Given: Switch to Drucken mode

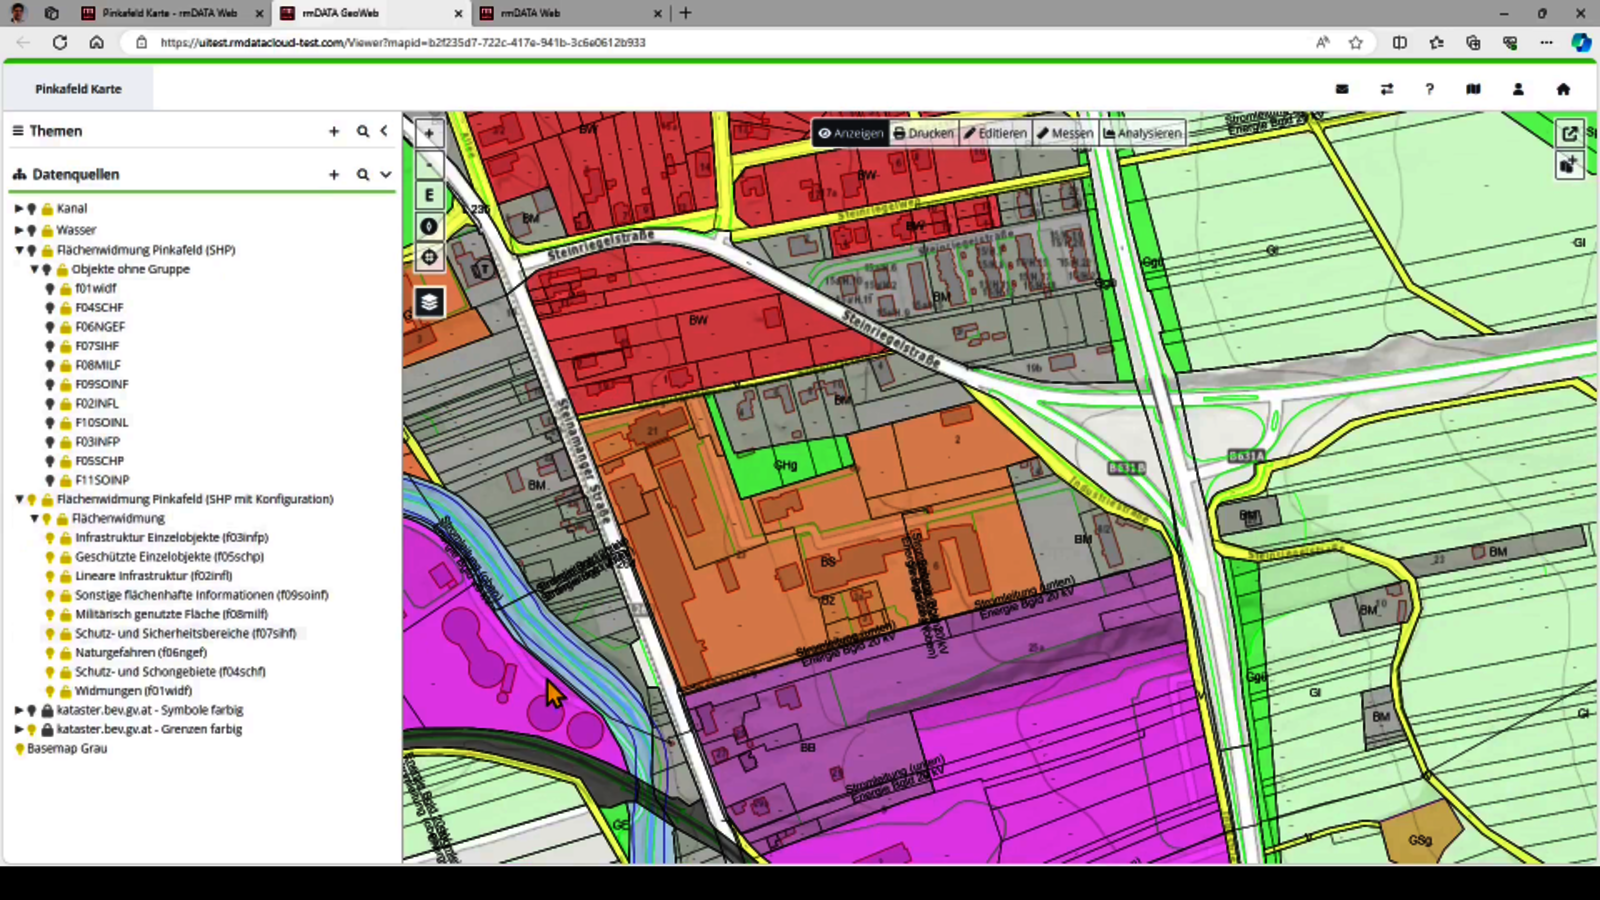Looking at the screenshot, I should (924, 133).
